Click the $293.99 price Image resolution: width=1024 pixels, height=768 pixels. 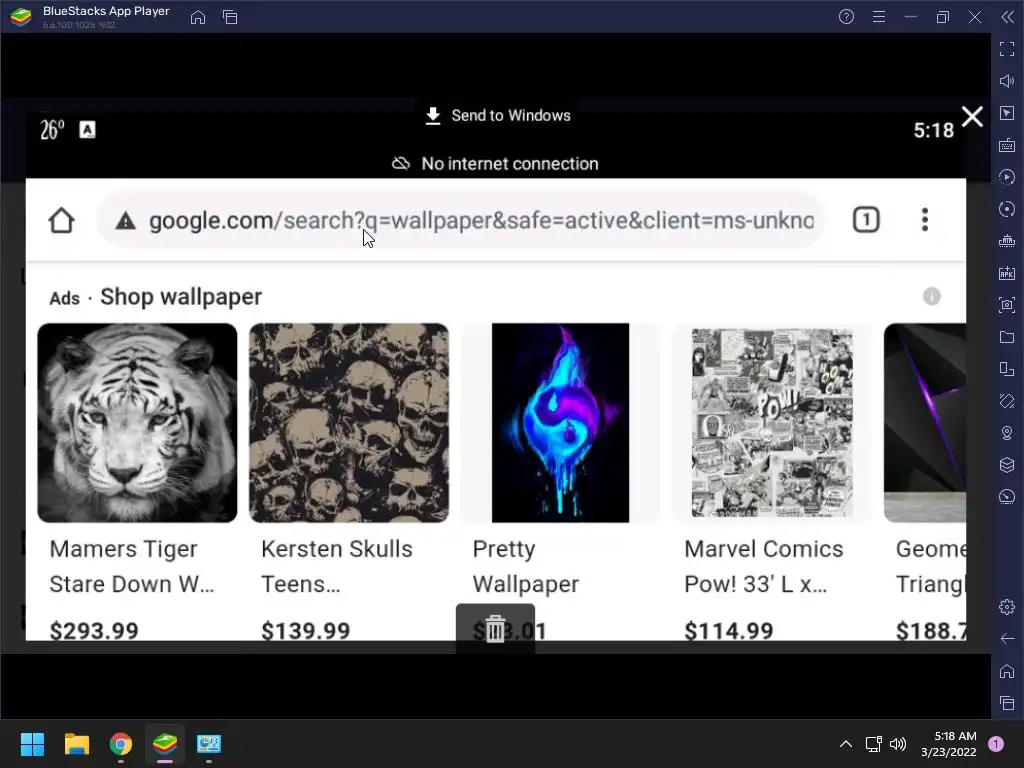tap(94, 631)
